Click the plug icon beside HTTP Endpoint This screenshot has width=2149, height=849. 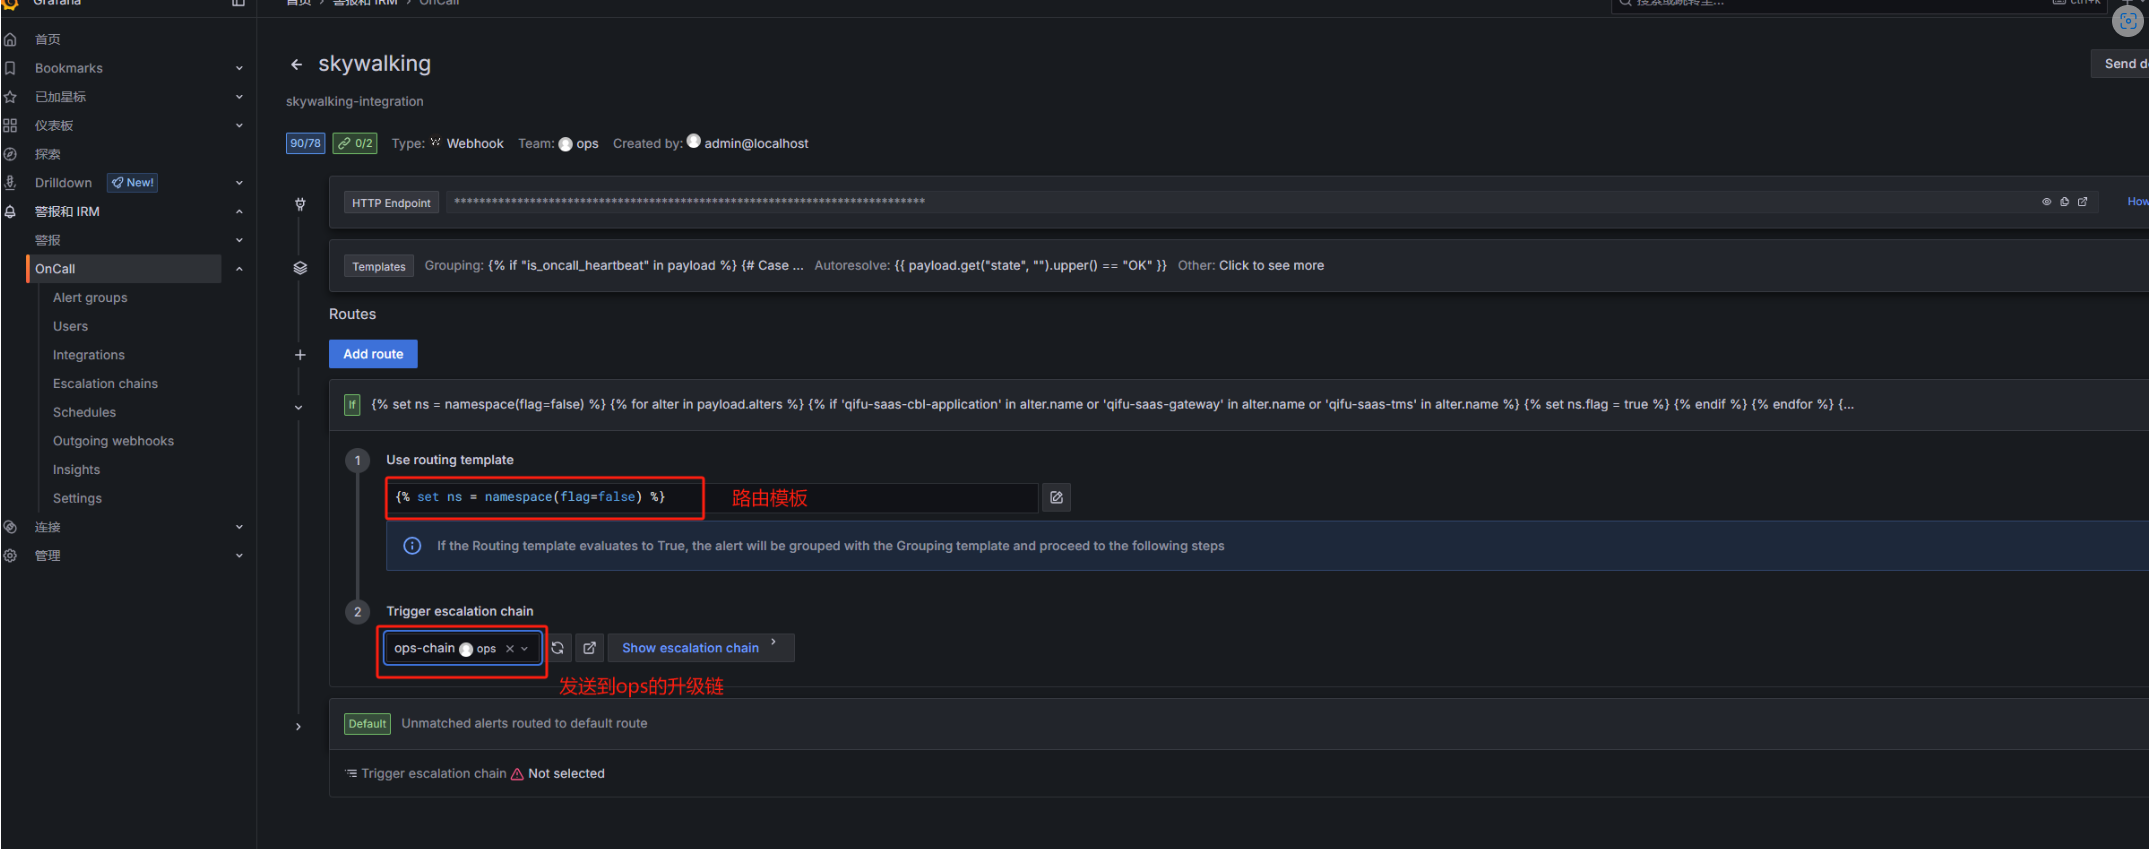[300, 204]
